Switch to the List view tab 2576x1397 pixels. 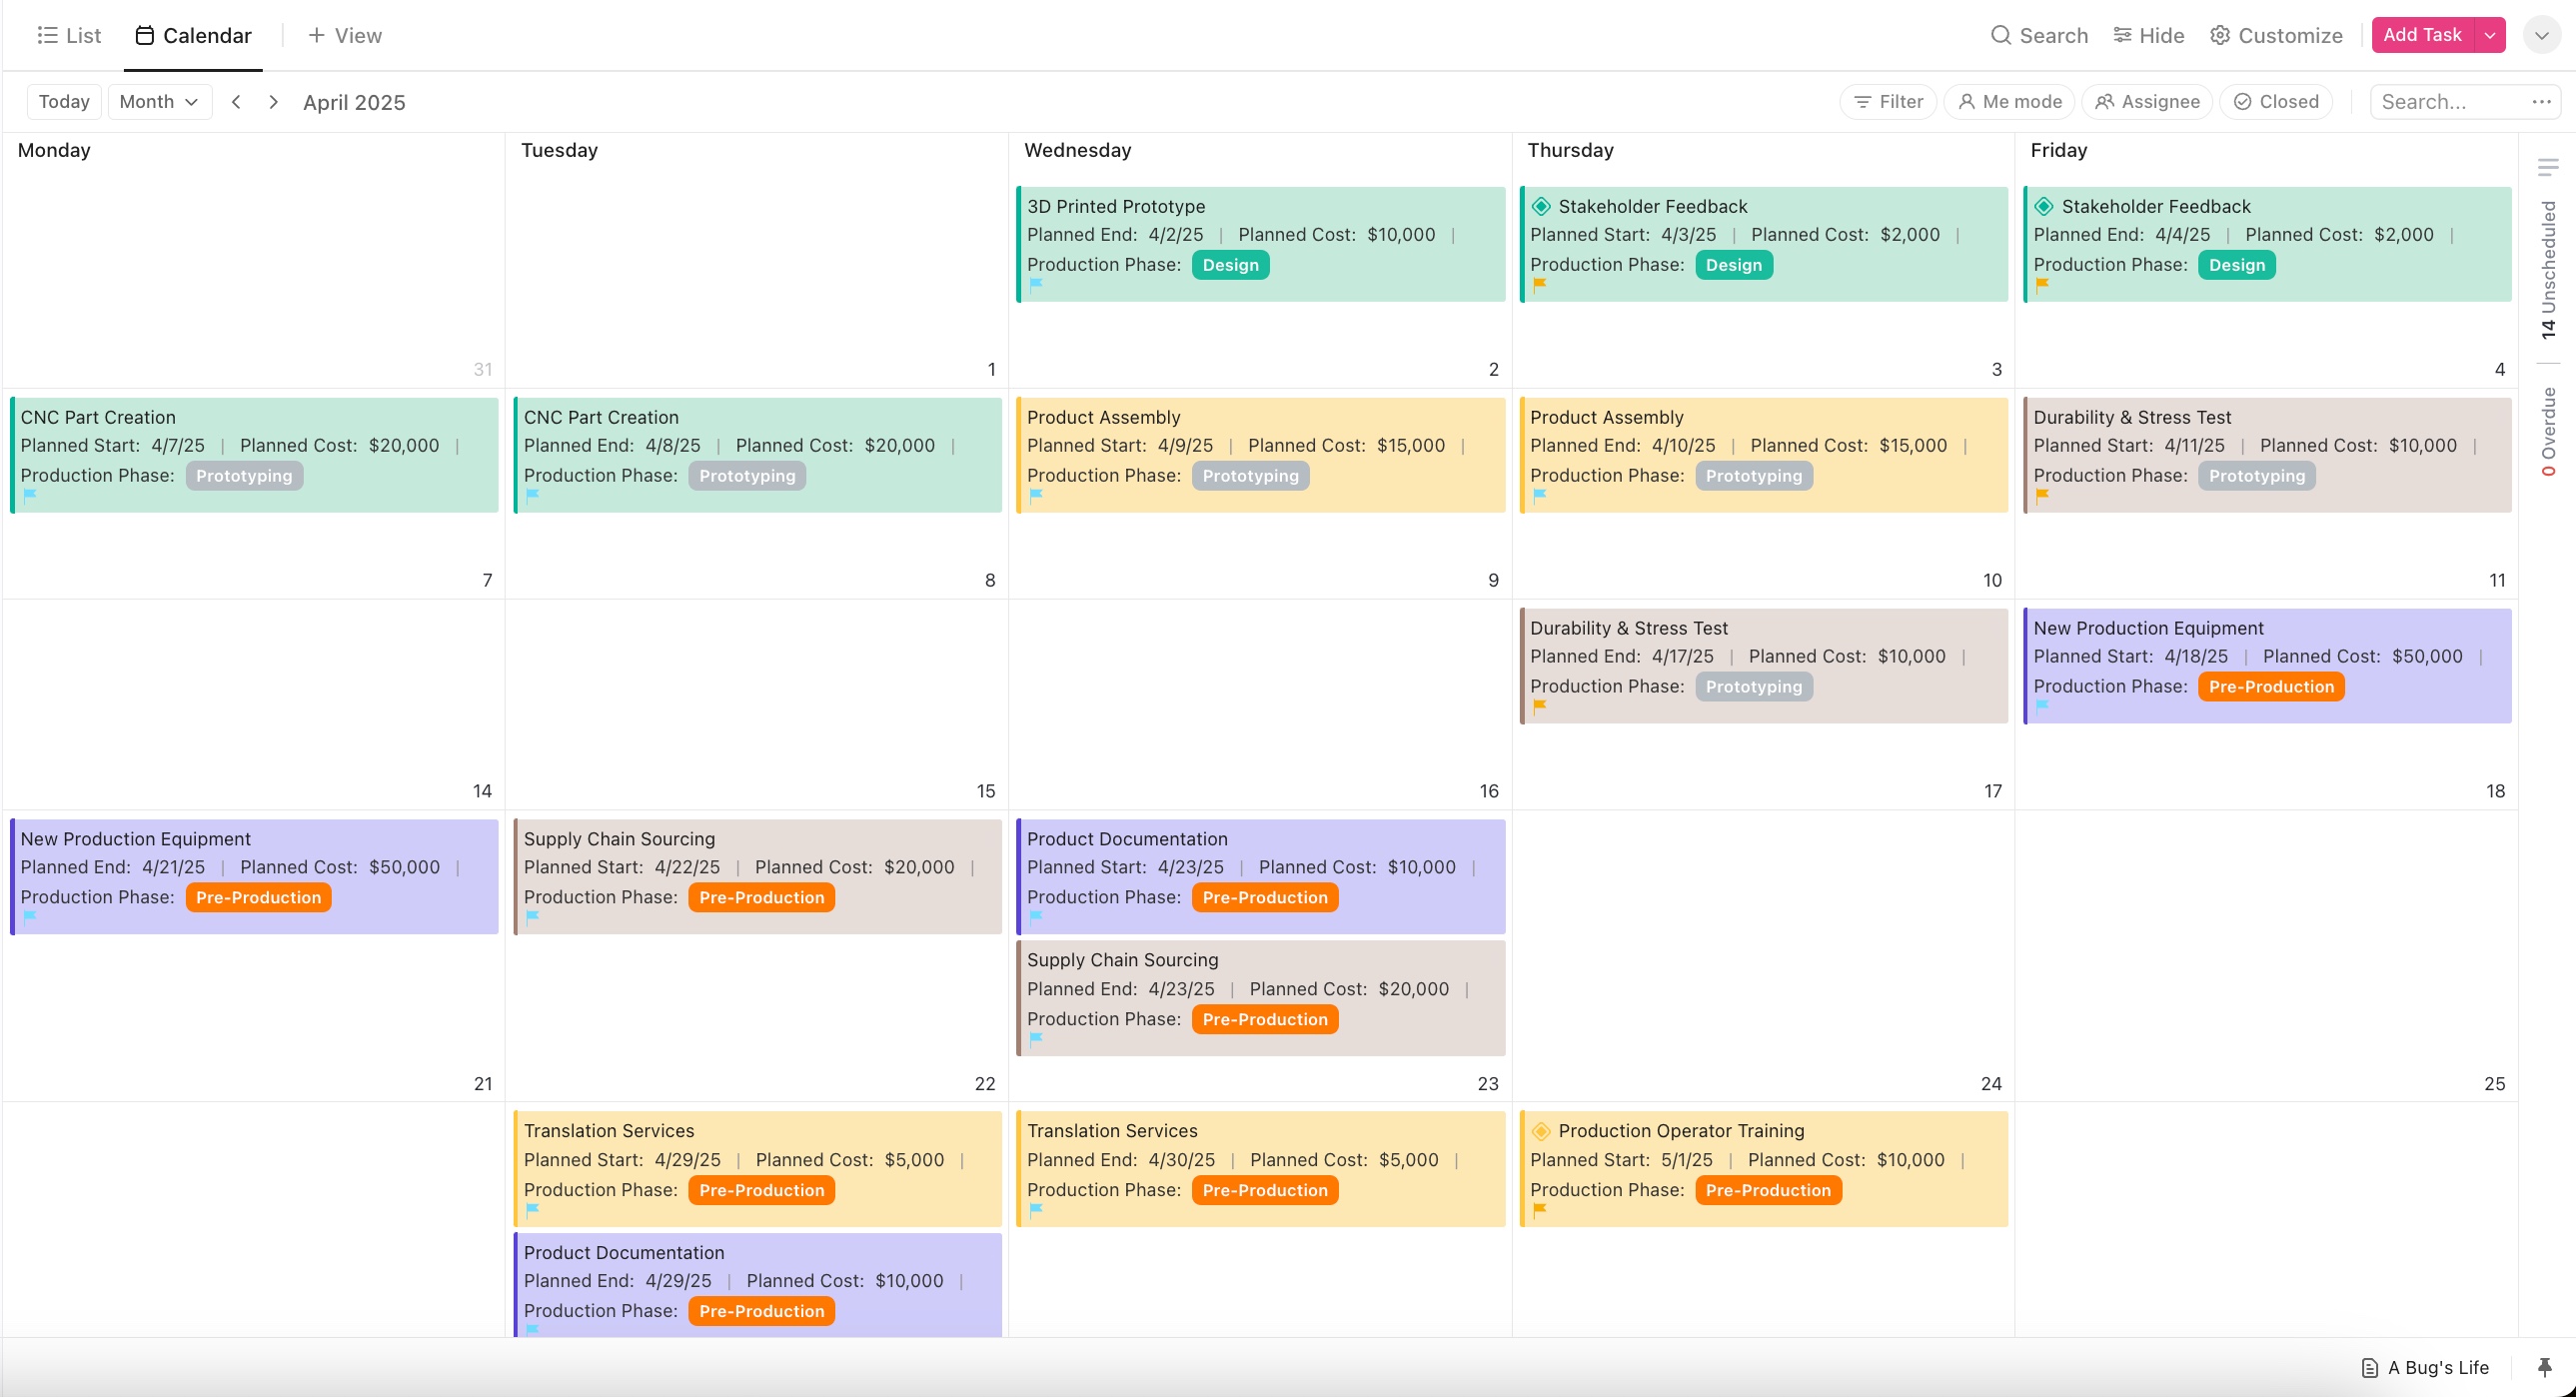pos(69,36)
